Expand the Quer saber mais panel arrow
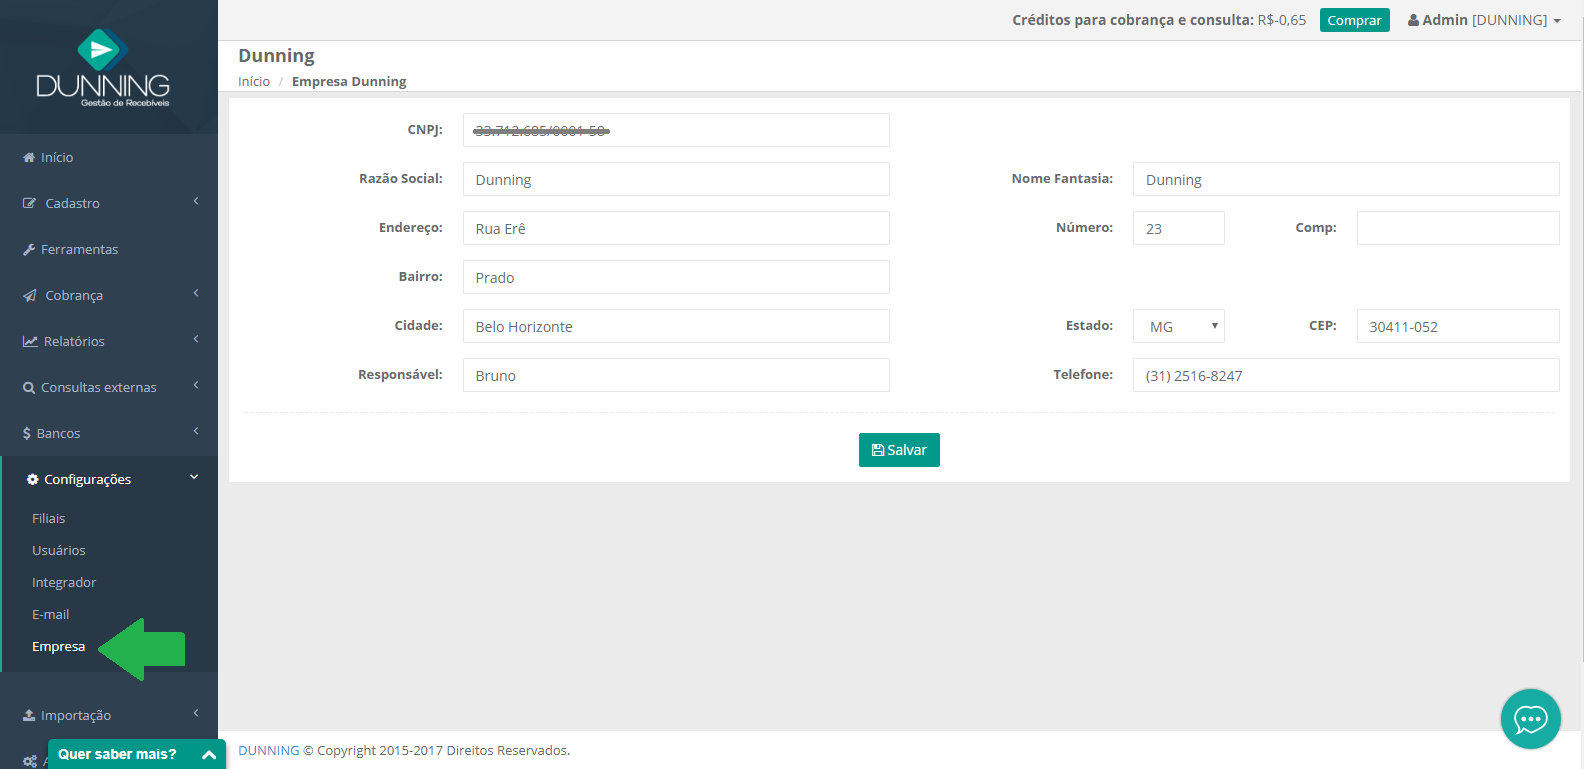Viewport: 1584px width, 769px height. tap(209, 755)
